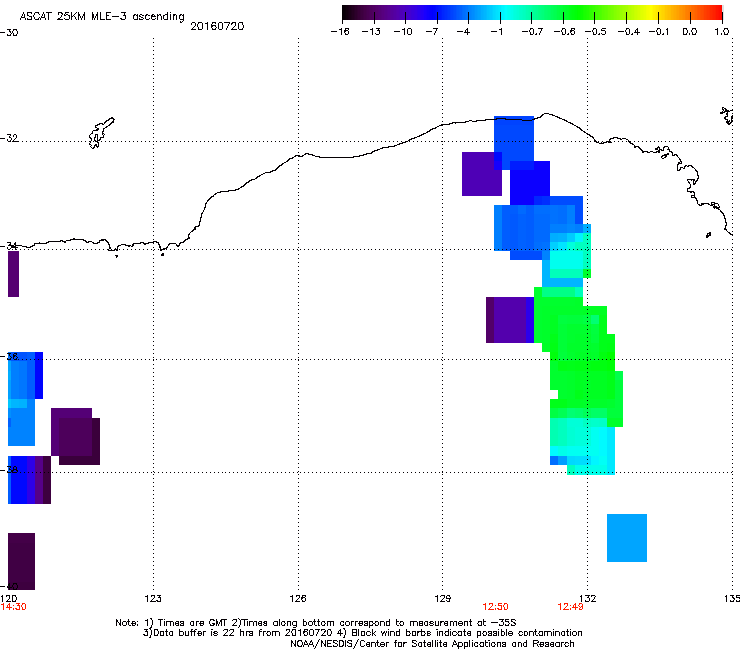740x650 pixels.
Task: Click the note line about GMT times
Action: (316, 623)
